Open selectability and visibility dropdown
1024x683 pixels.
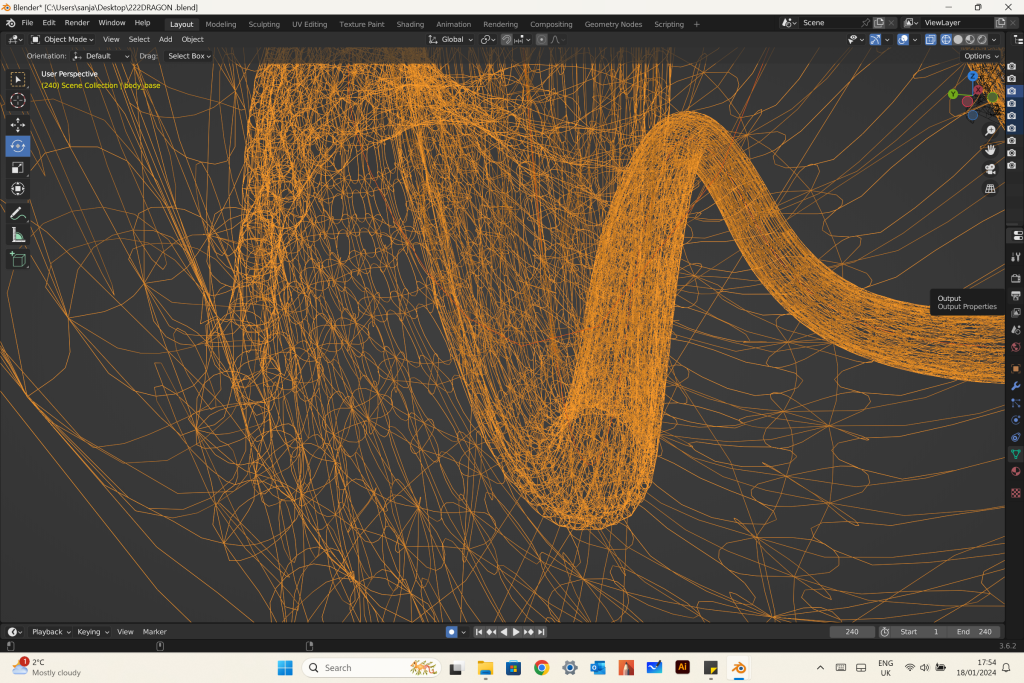click(856, 40)
